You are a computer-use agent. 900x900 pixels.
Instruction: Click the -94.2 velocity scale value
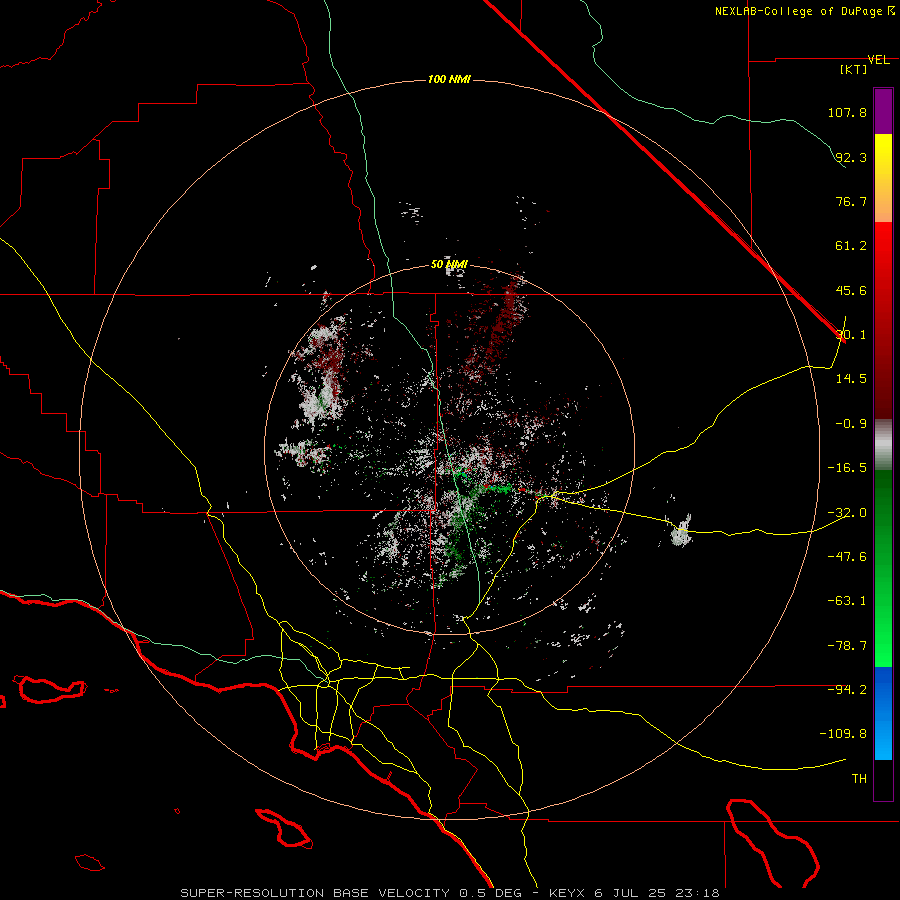pyautogui.click(x=847, y=690)
